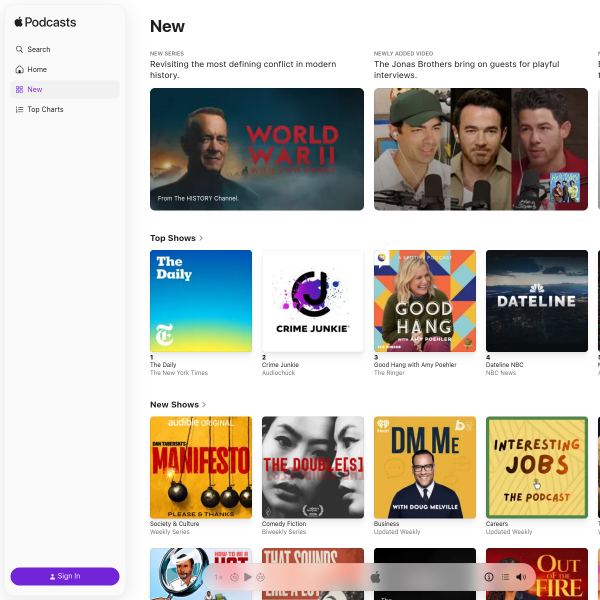This screenshot has width=600, height=600.
Task: Click the 'New Shows' heading
Action: click(x=174, y=404)
